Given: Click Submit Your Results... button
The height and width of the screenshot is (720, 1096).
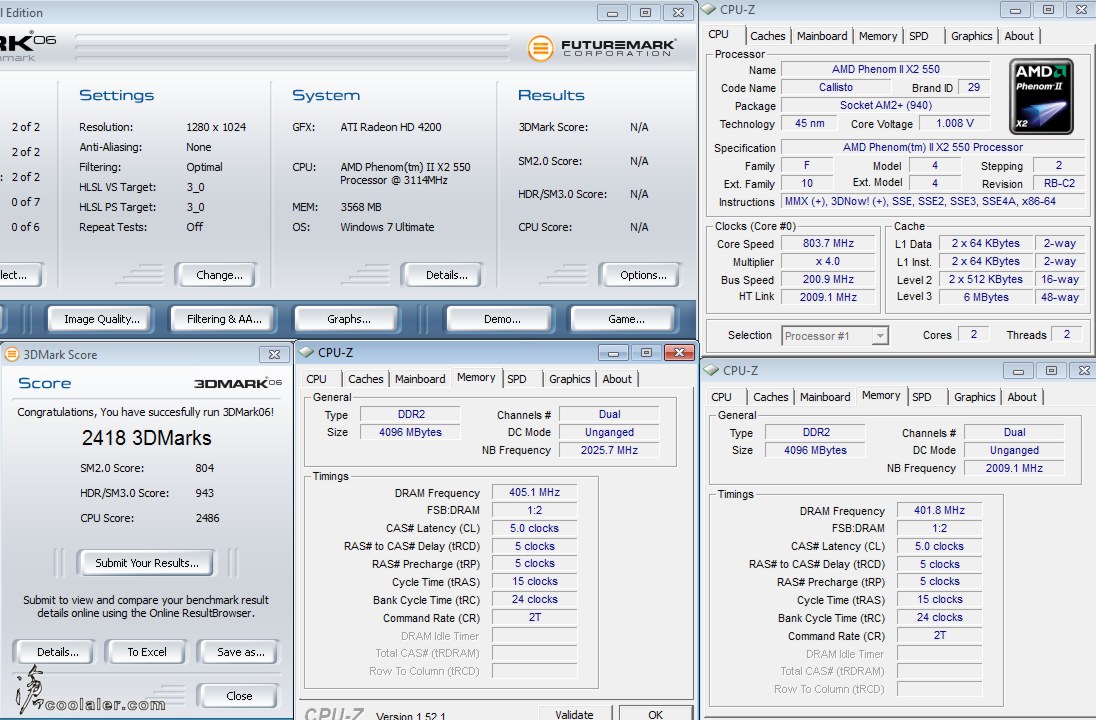Looking at the screenshot, I should (147, 563).
